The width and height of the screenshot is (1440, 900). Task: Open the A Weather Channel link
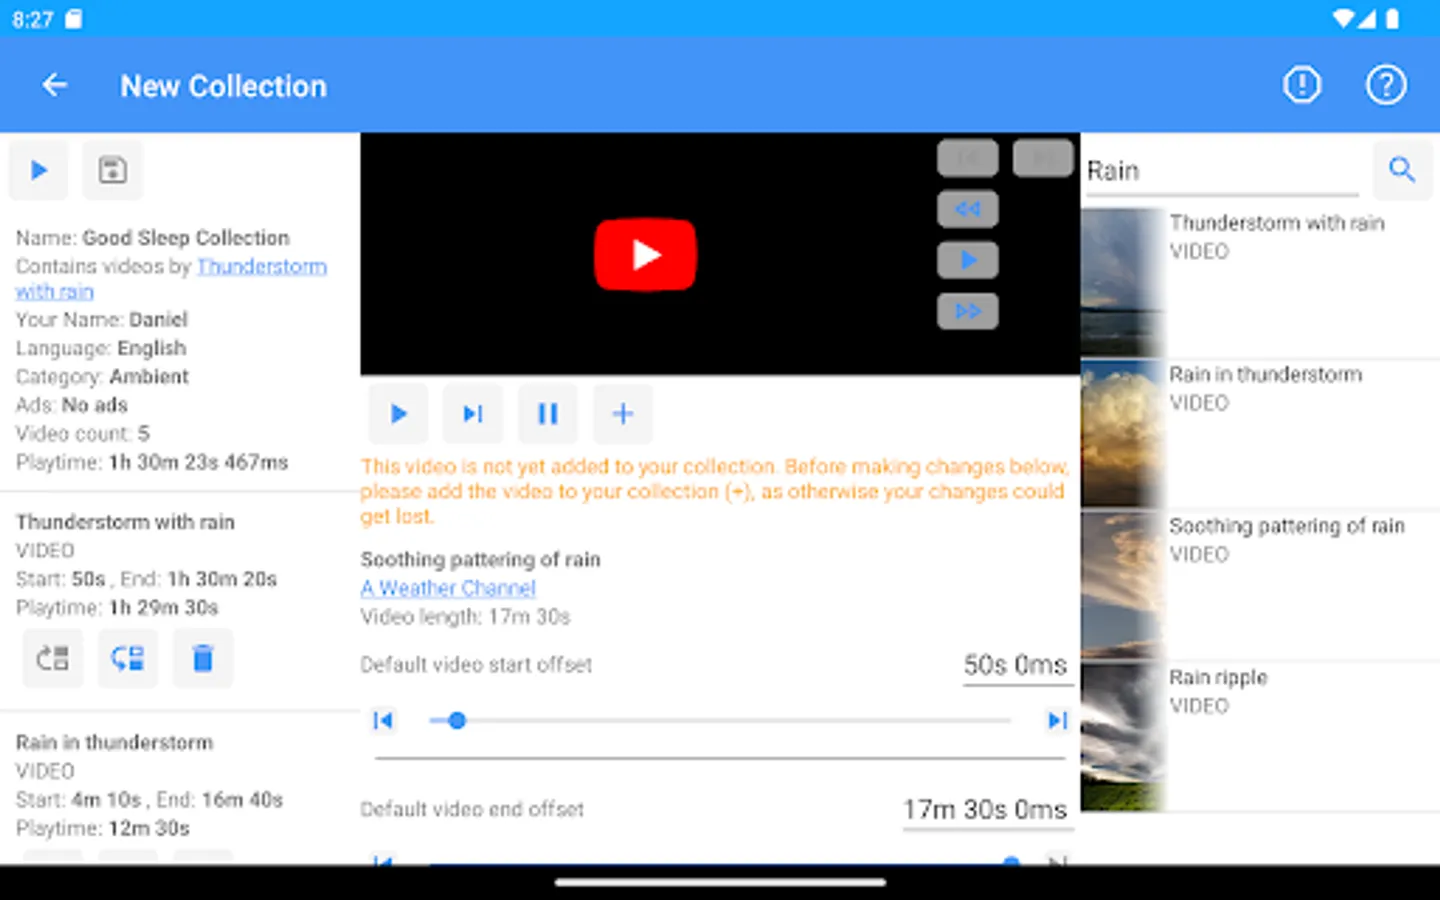point(448,588)
